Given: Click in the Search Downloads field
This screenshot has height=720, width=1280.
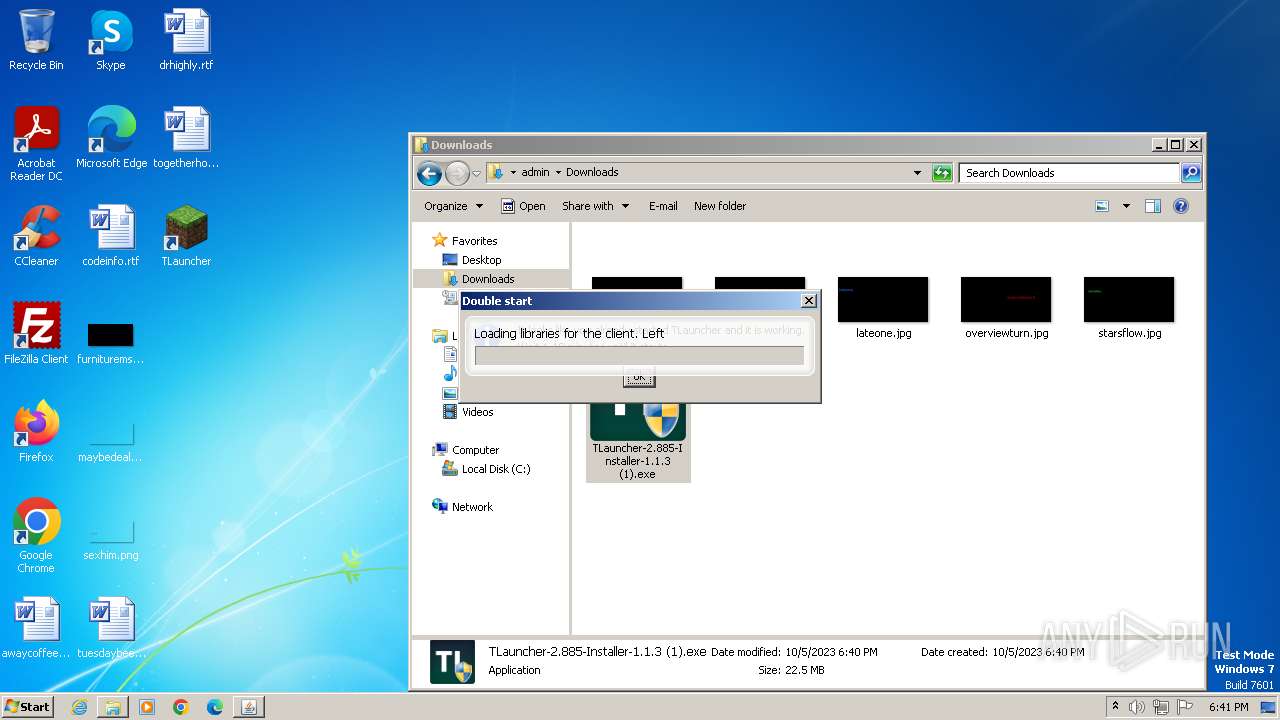Looking at the screenshot, I should click(1068, 173).
